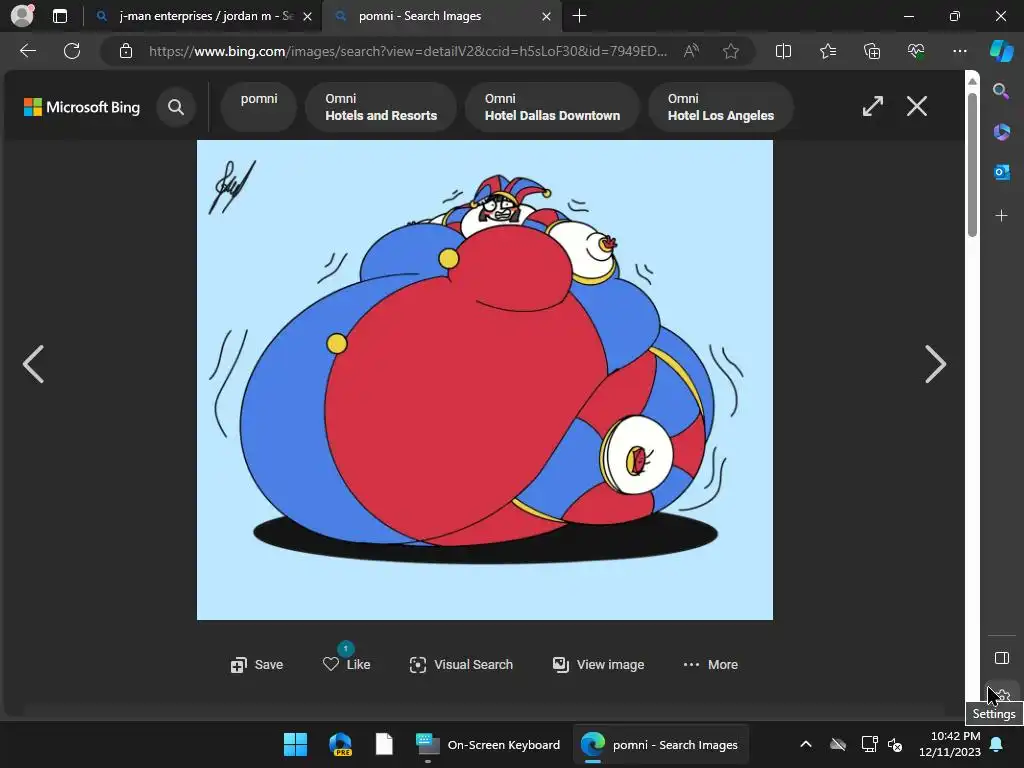Go back to previous page
Image resolution: width=1024 pixels, height=768 pixels.
coord(27,51)
